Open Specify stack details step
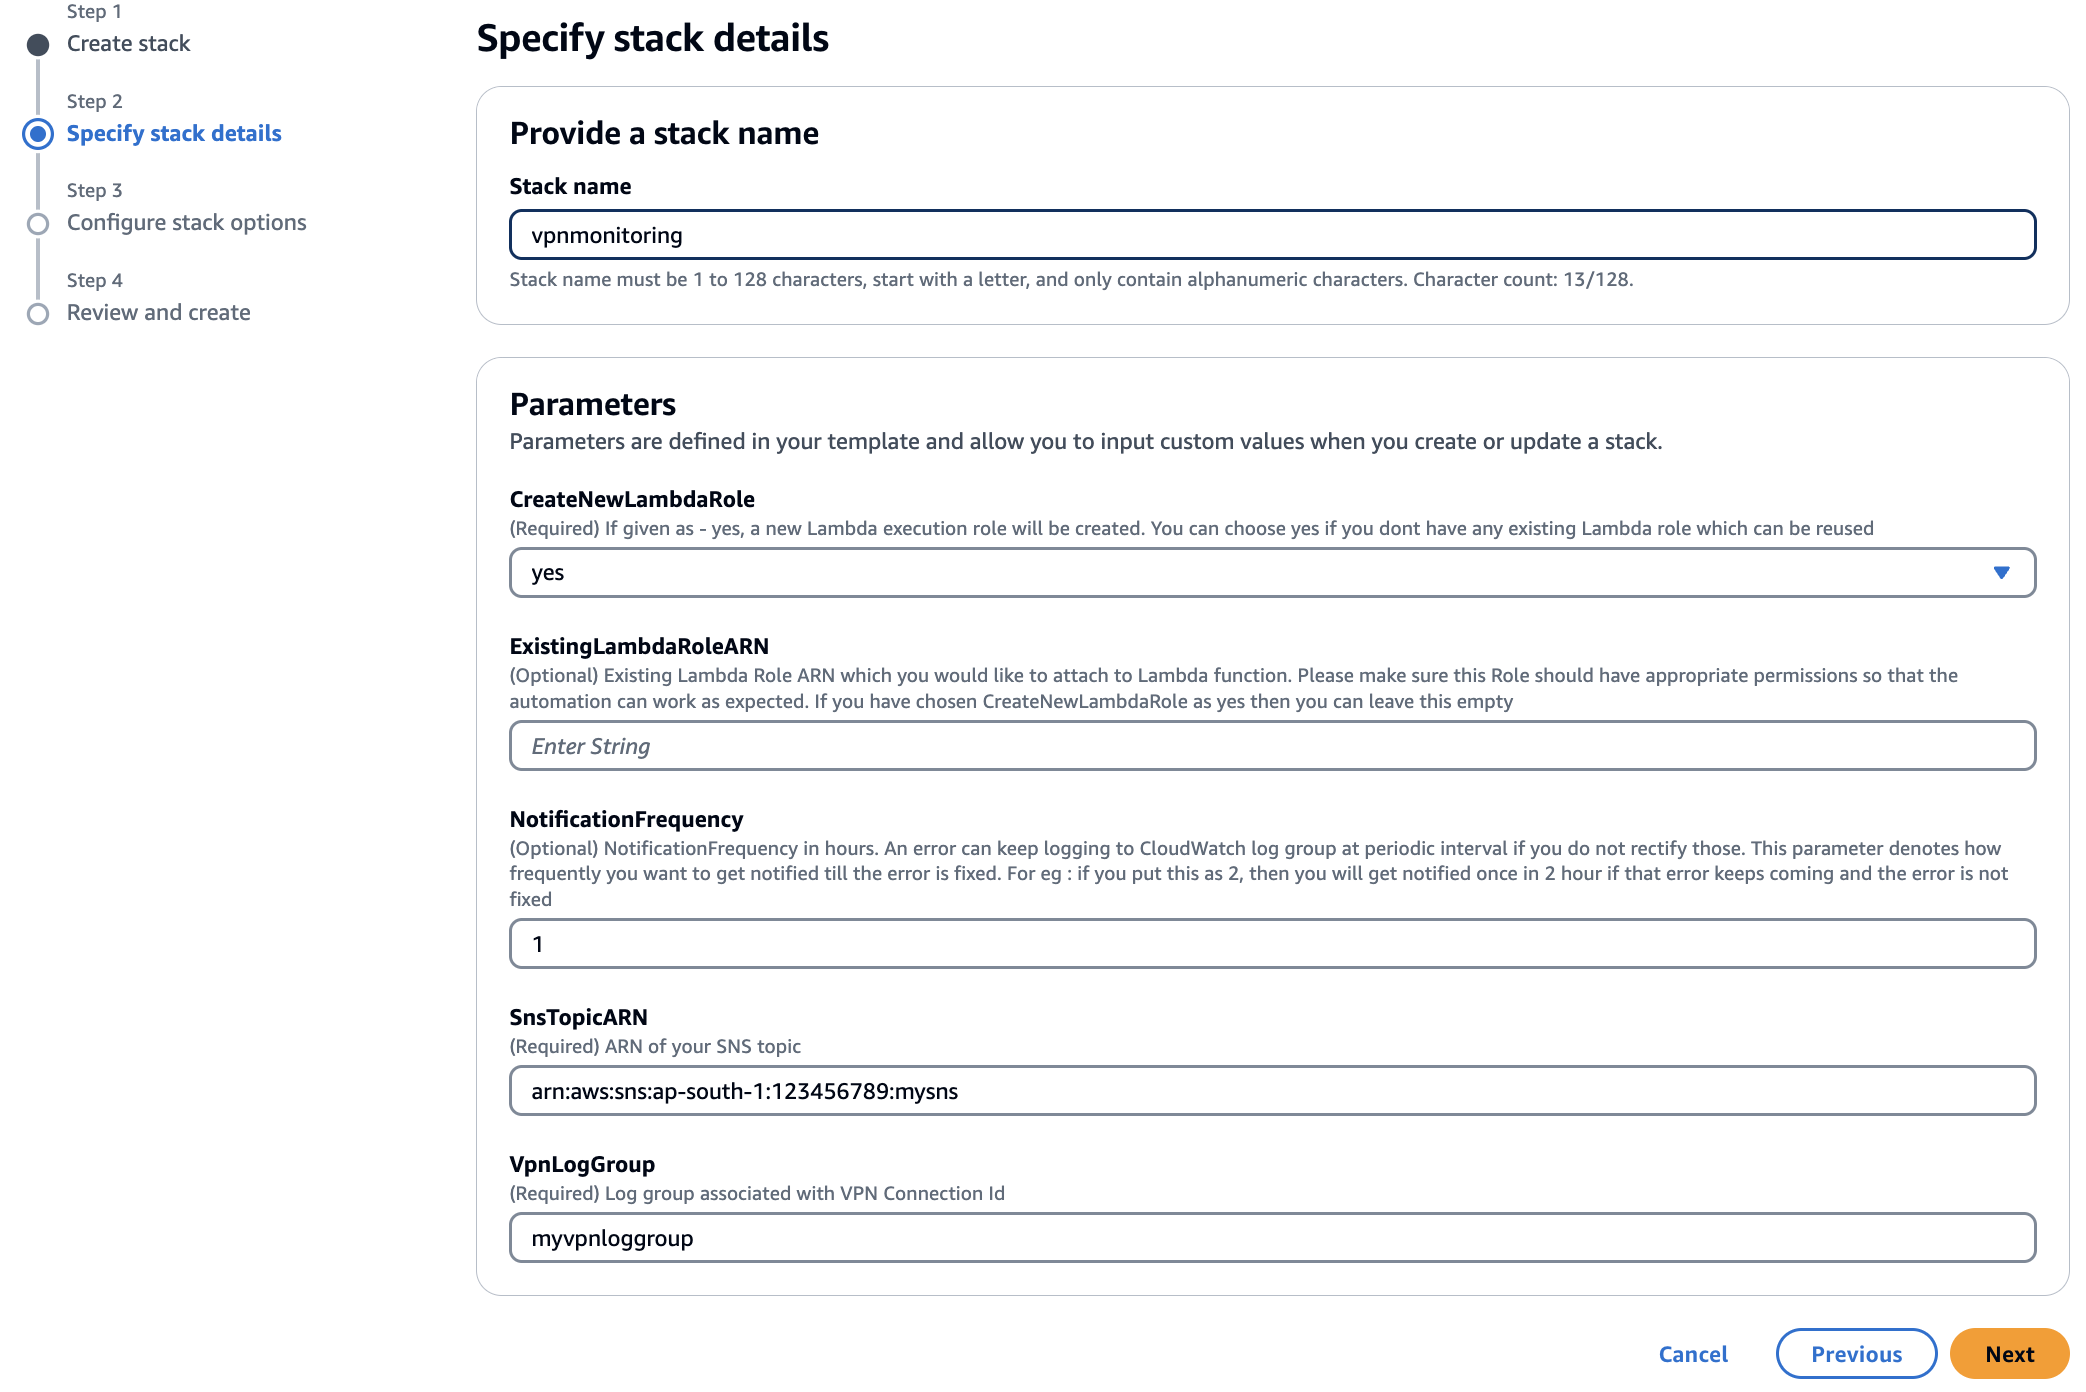The height and width of the screenshot is (1392, 2086). [173, 133]
